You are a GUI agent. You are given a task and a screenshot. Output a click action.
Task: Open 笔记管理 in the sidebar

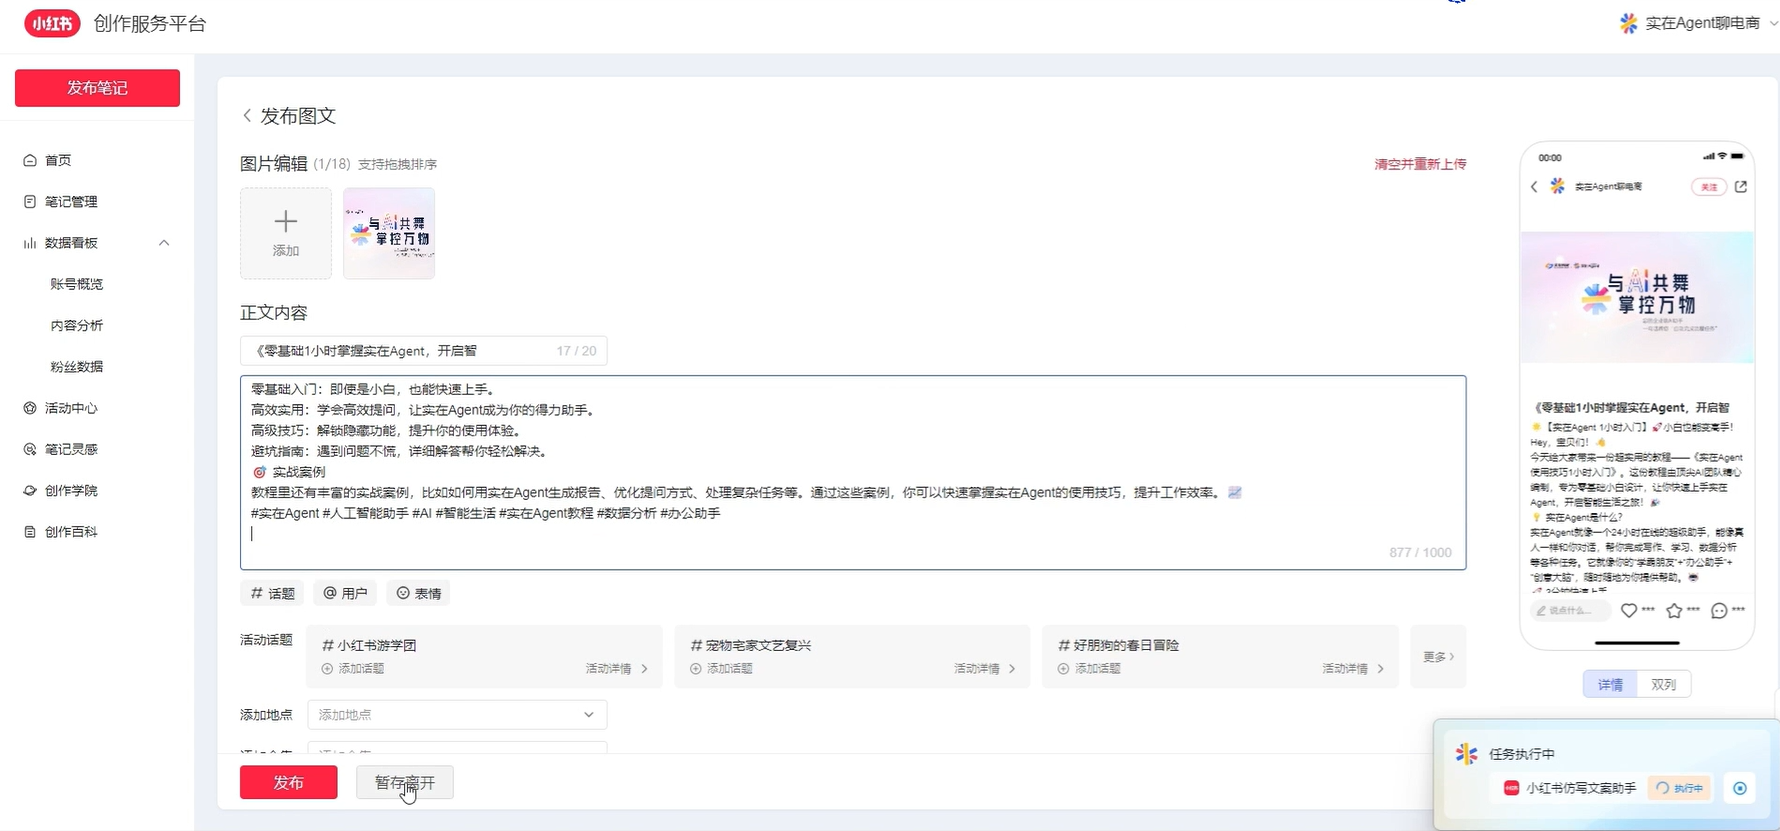71,202
